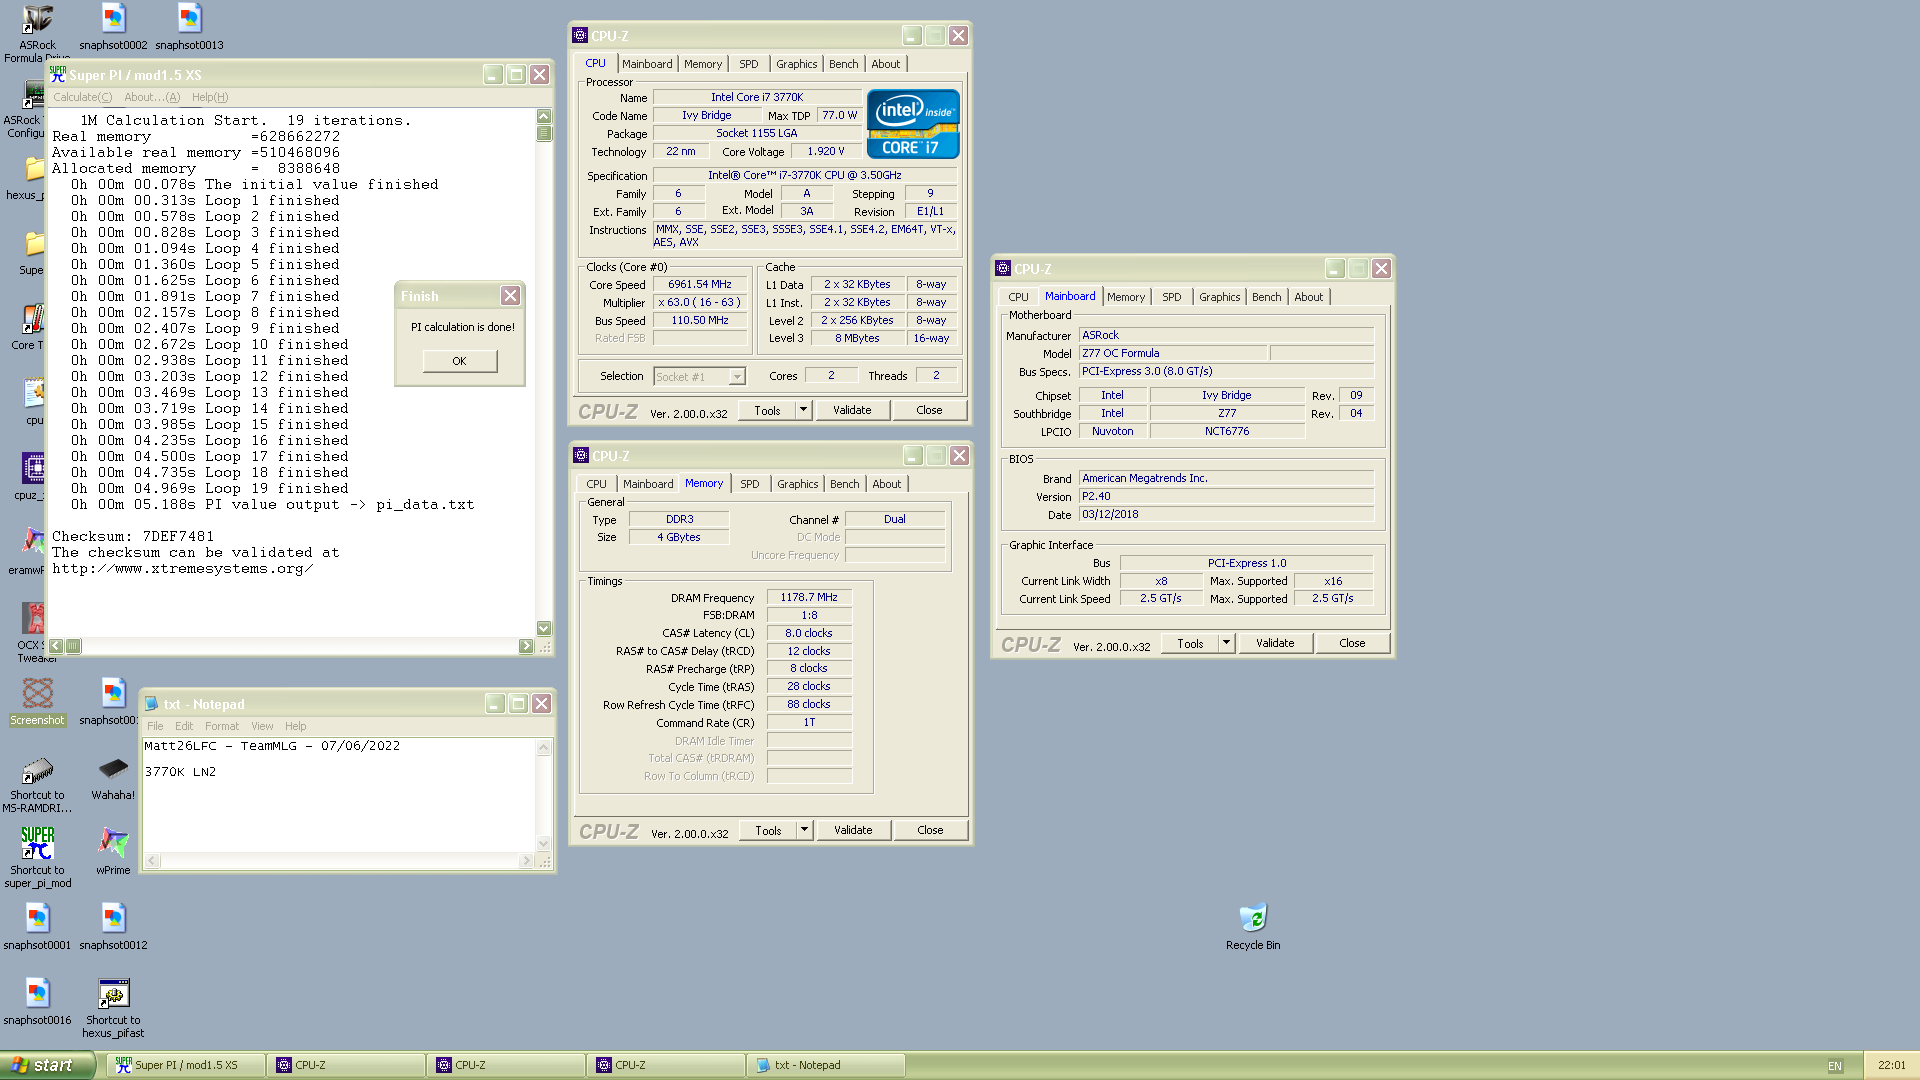Switch to Super PI taskbar button
This screenshot has width=1920, height=1080.
pyautogui.click(x=185, y=1065)
